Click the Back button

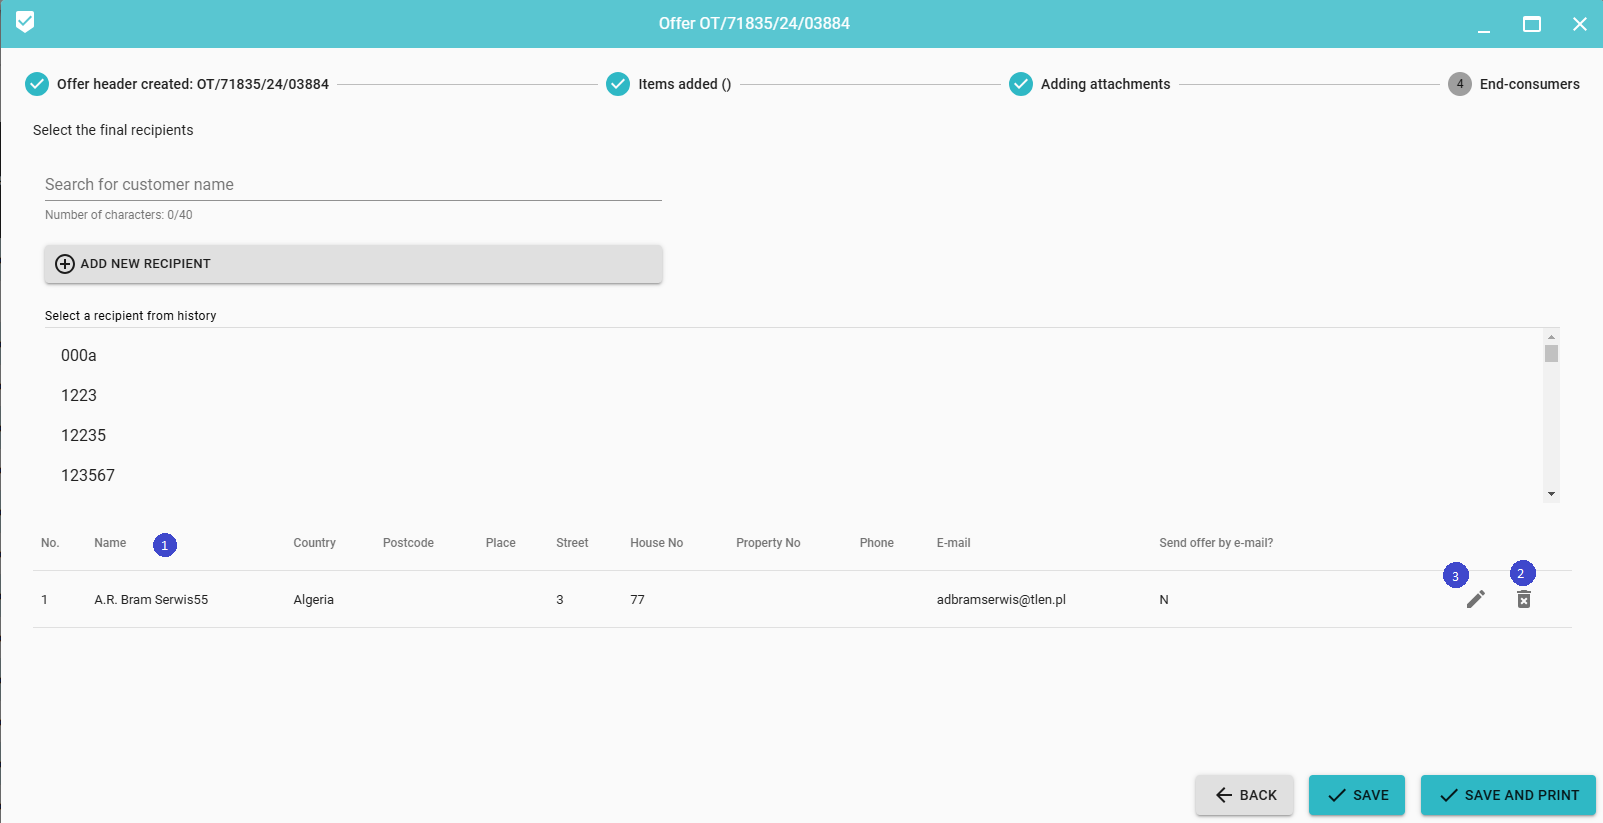[1245, 795]
